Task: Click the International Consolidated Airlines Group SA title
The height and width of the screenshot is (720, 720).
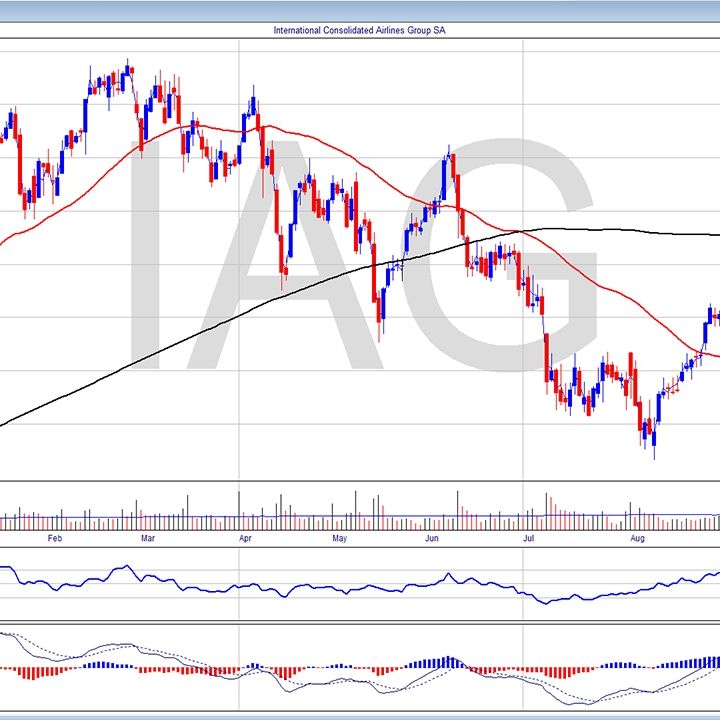Action: click(360, 30)
